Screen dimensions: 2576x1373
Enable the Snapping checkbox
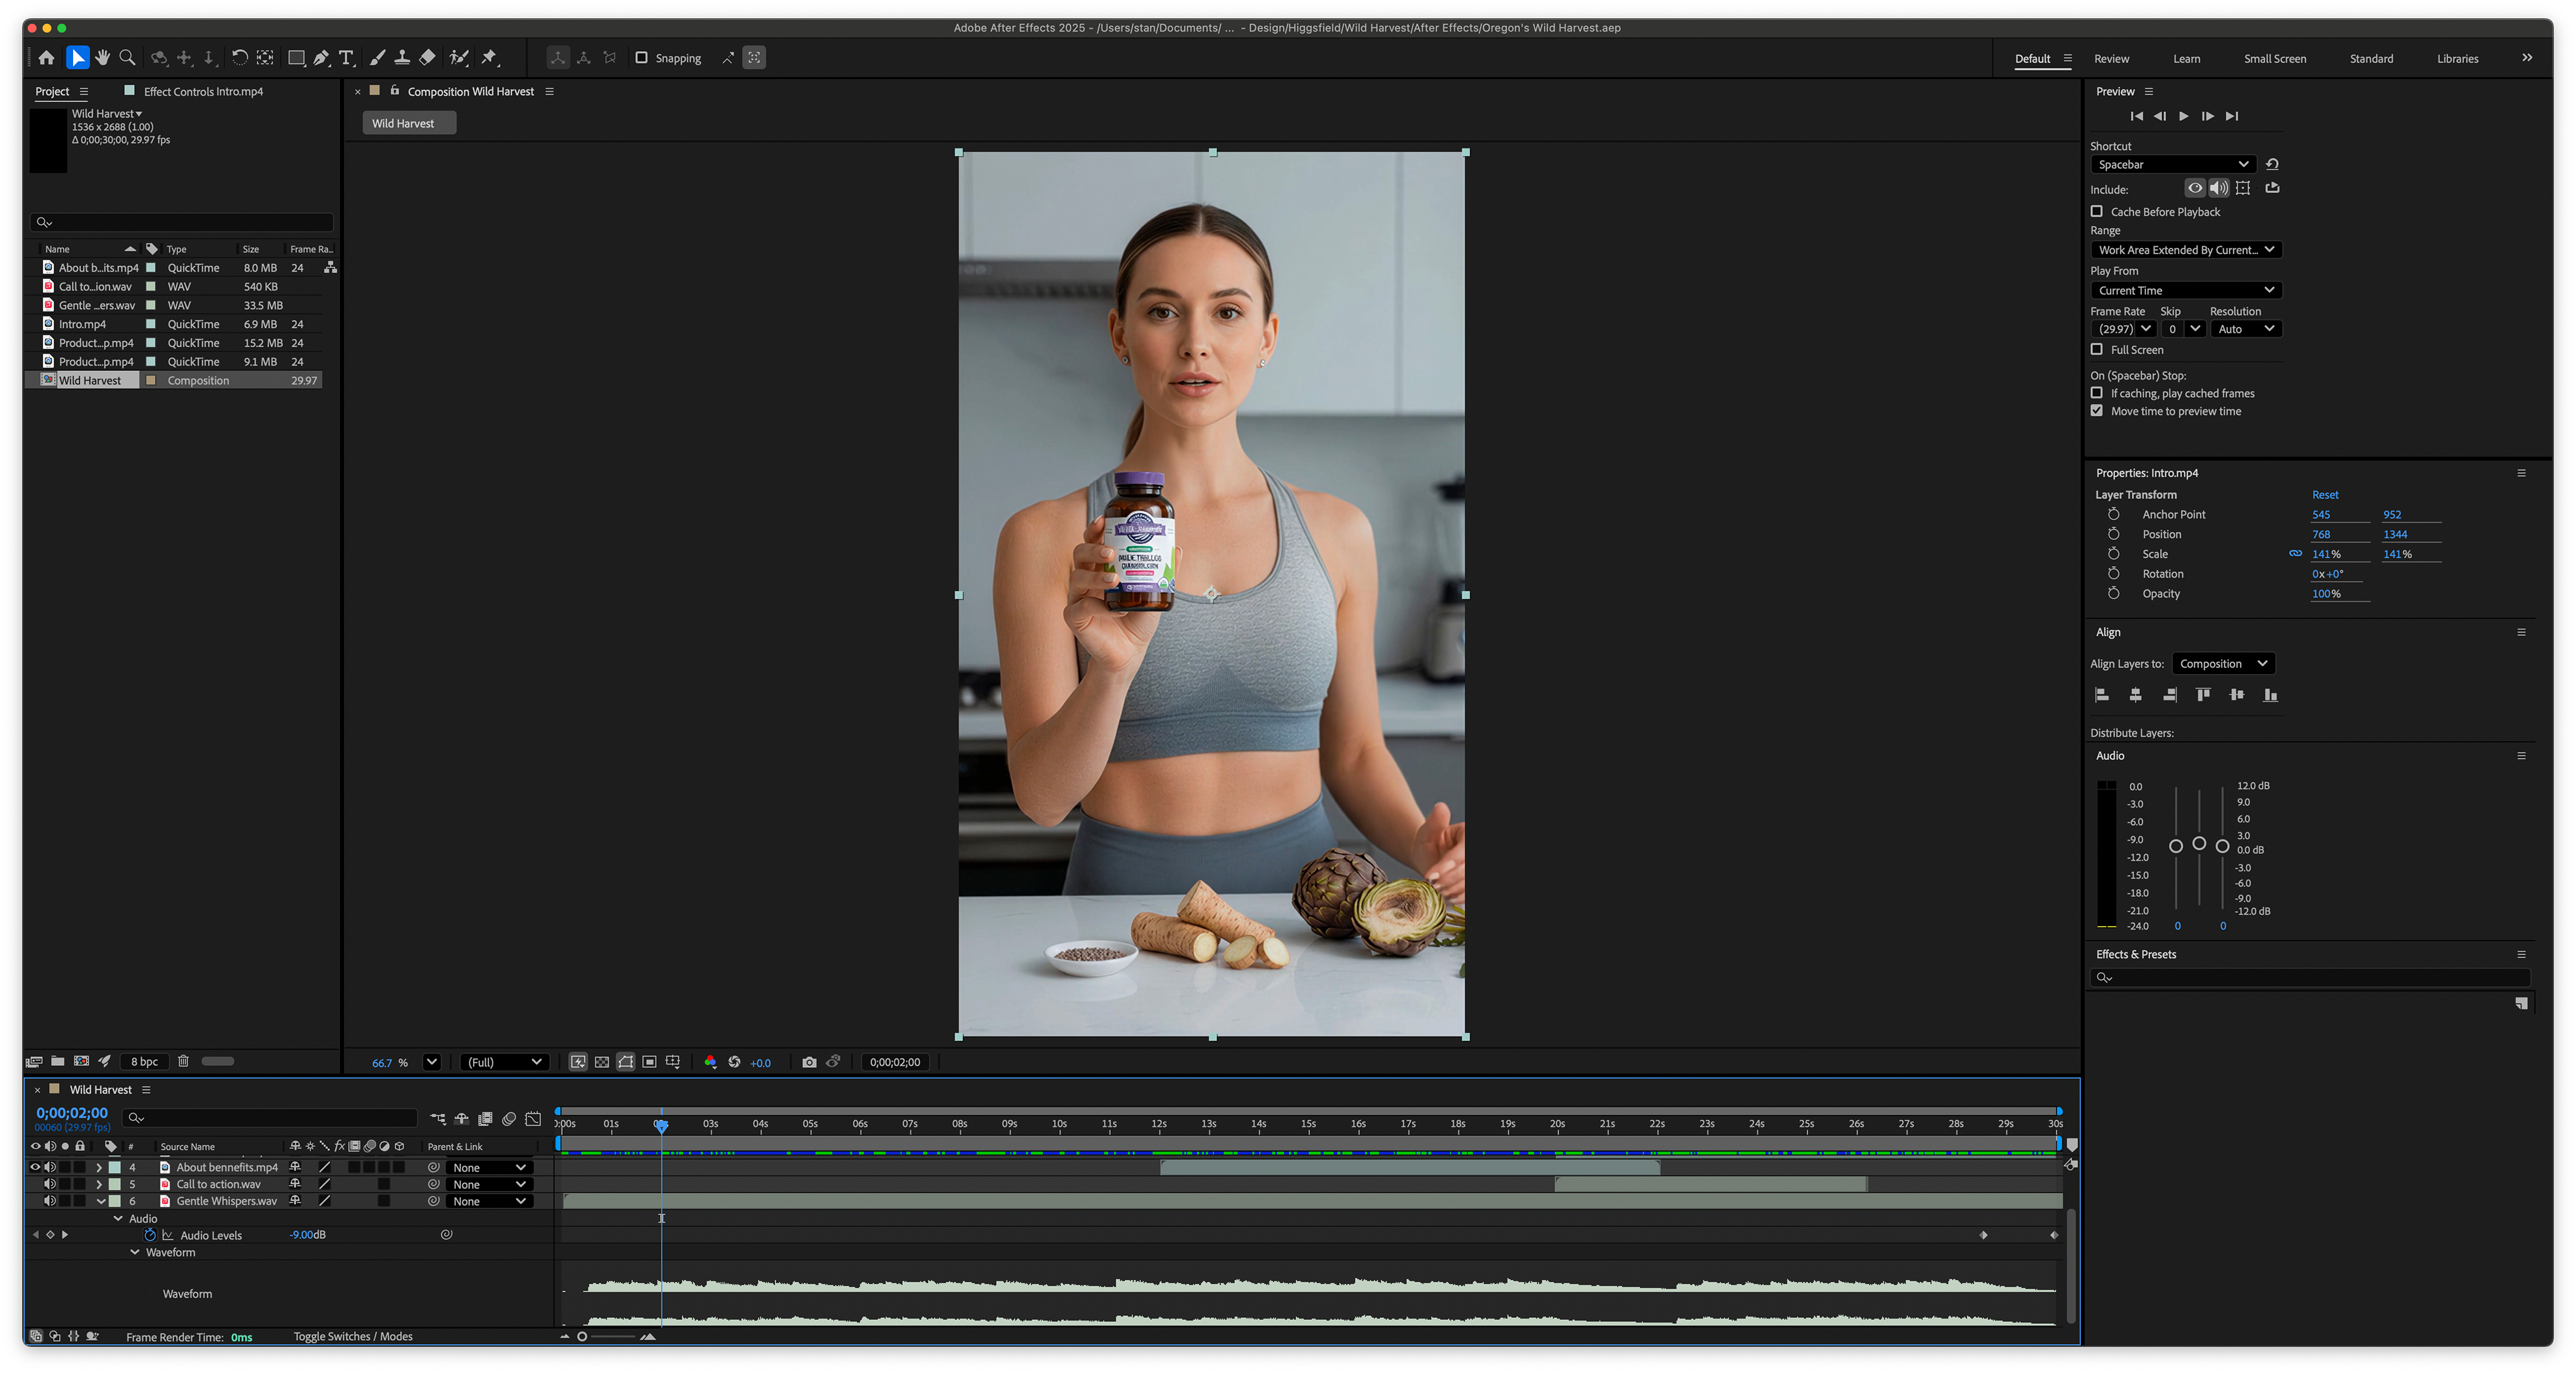pos(642,58)
